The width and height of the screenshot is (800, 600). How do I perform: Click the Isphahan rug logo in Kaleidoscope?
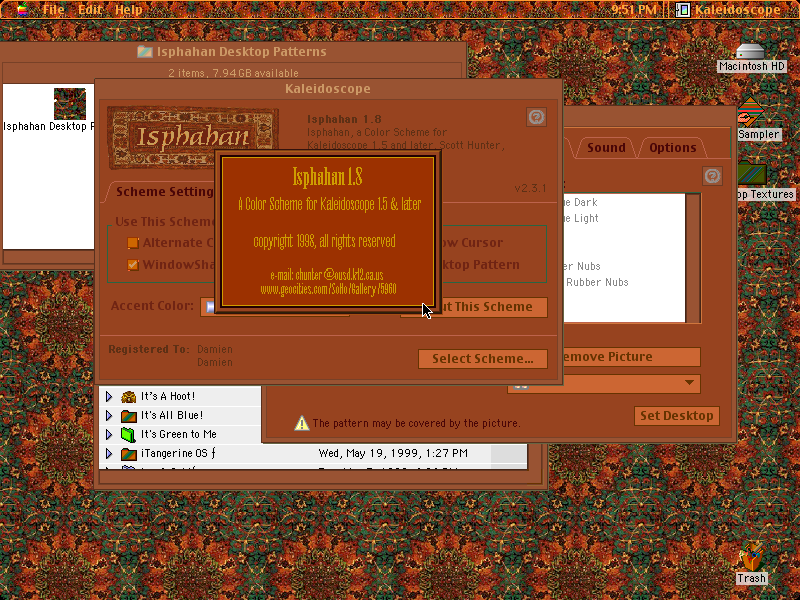click(x=193, y=137)
